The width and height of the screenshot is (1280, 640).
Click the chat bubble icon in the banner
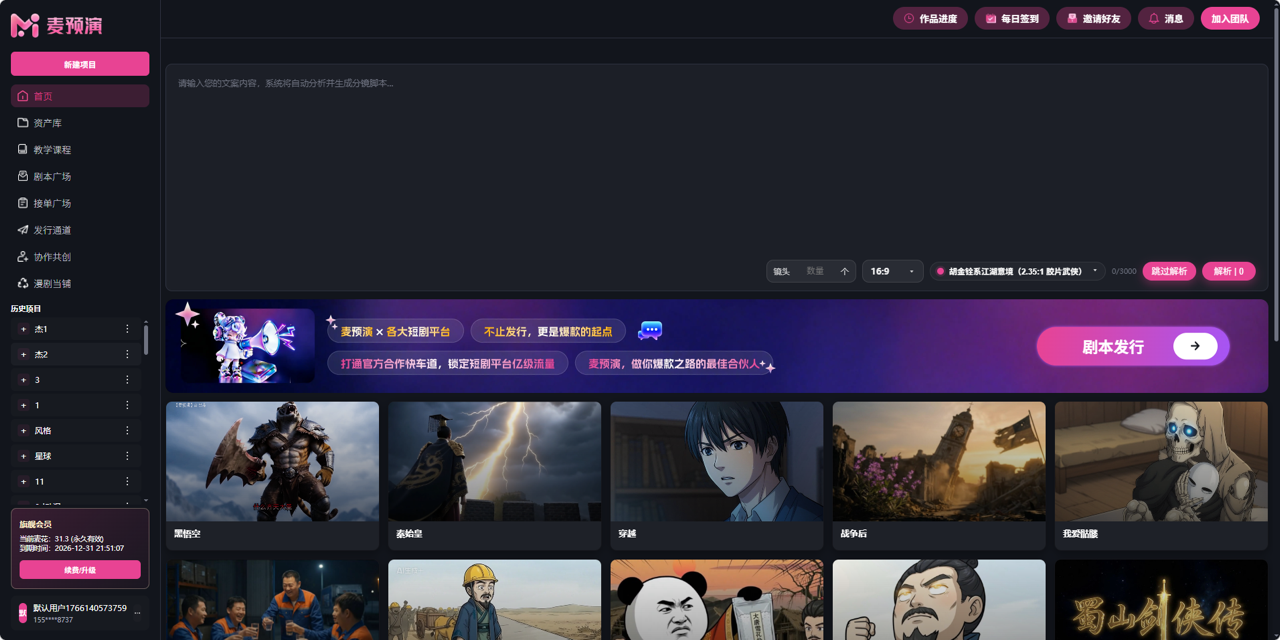[650, 330]
